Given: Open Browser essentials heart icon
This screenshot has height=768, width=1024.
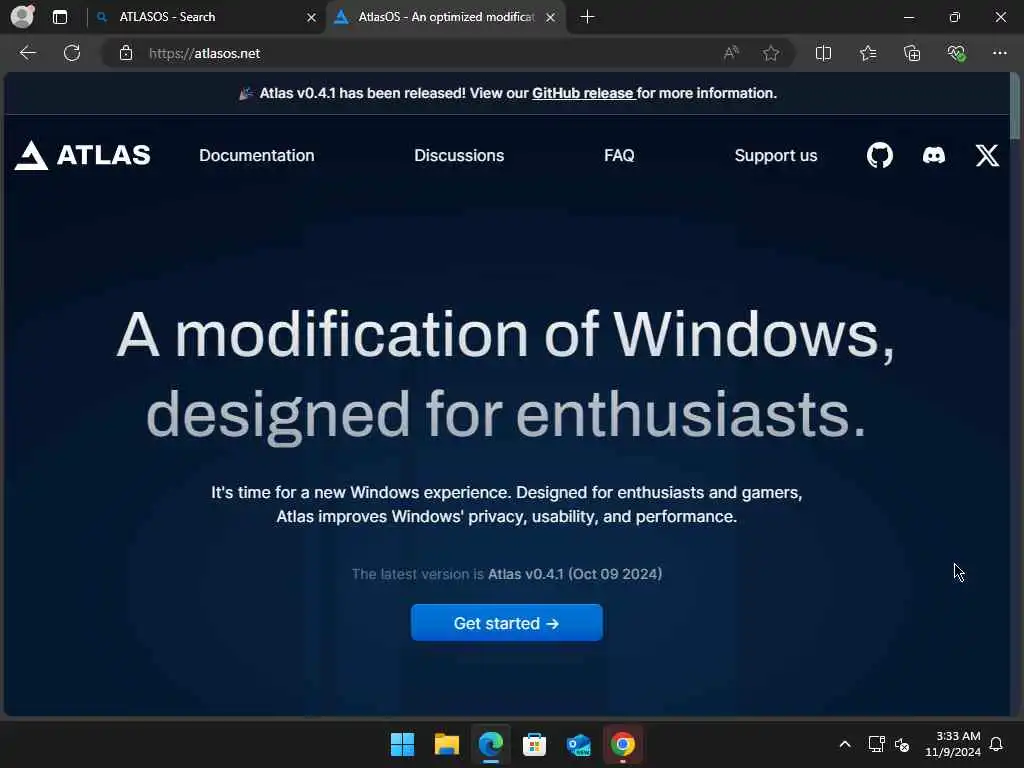Looking at the screenshot, I should [x=956, y=53].
